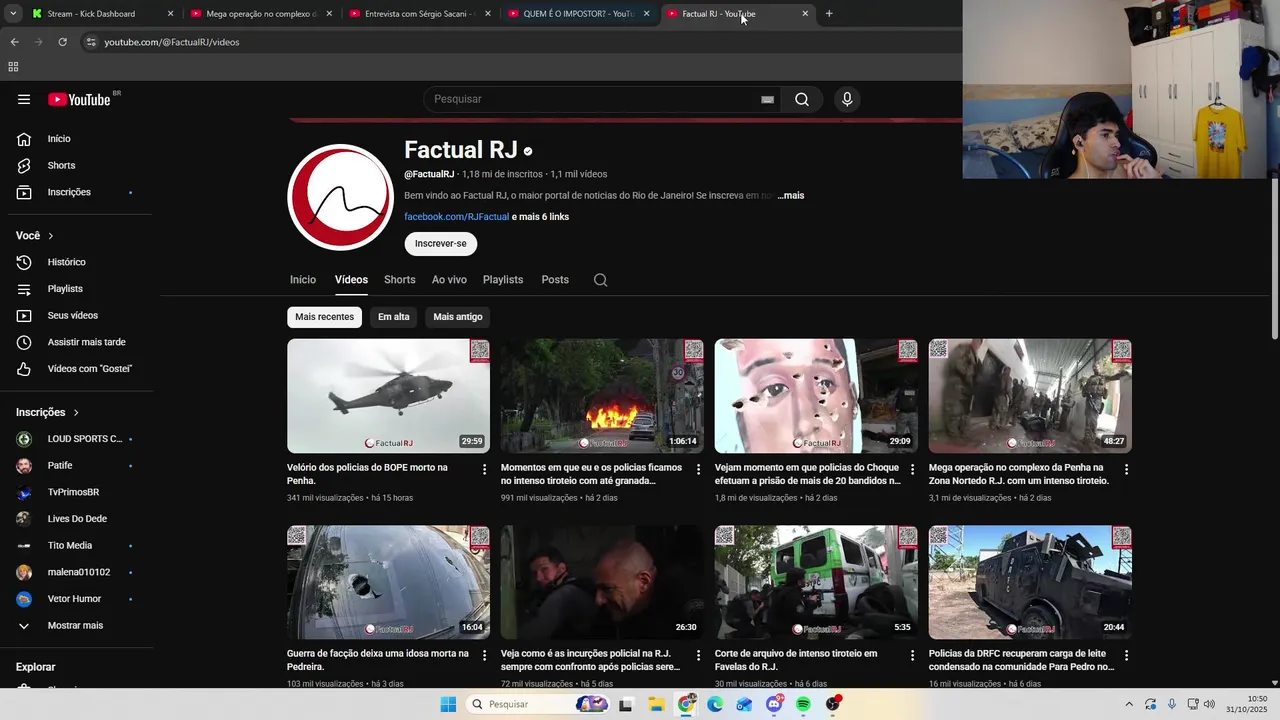Image resolution: width=1280 pixels, height=720 pixels.
Task: Switch to the channel Shorts tab
Action: [x=399, y=280]
